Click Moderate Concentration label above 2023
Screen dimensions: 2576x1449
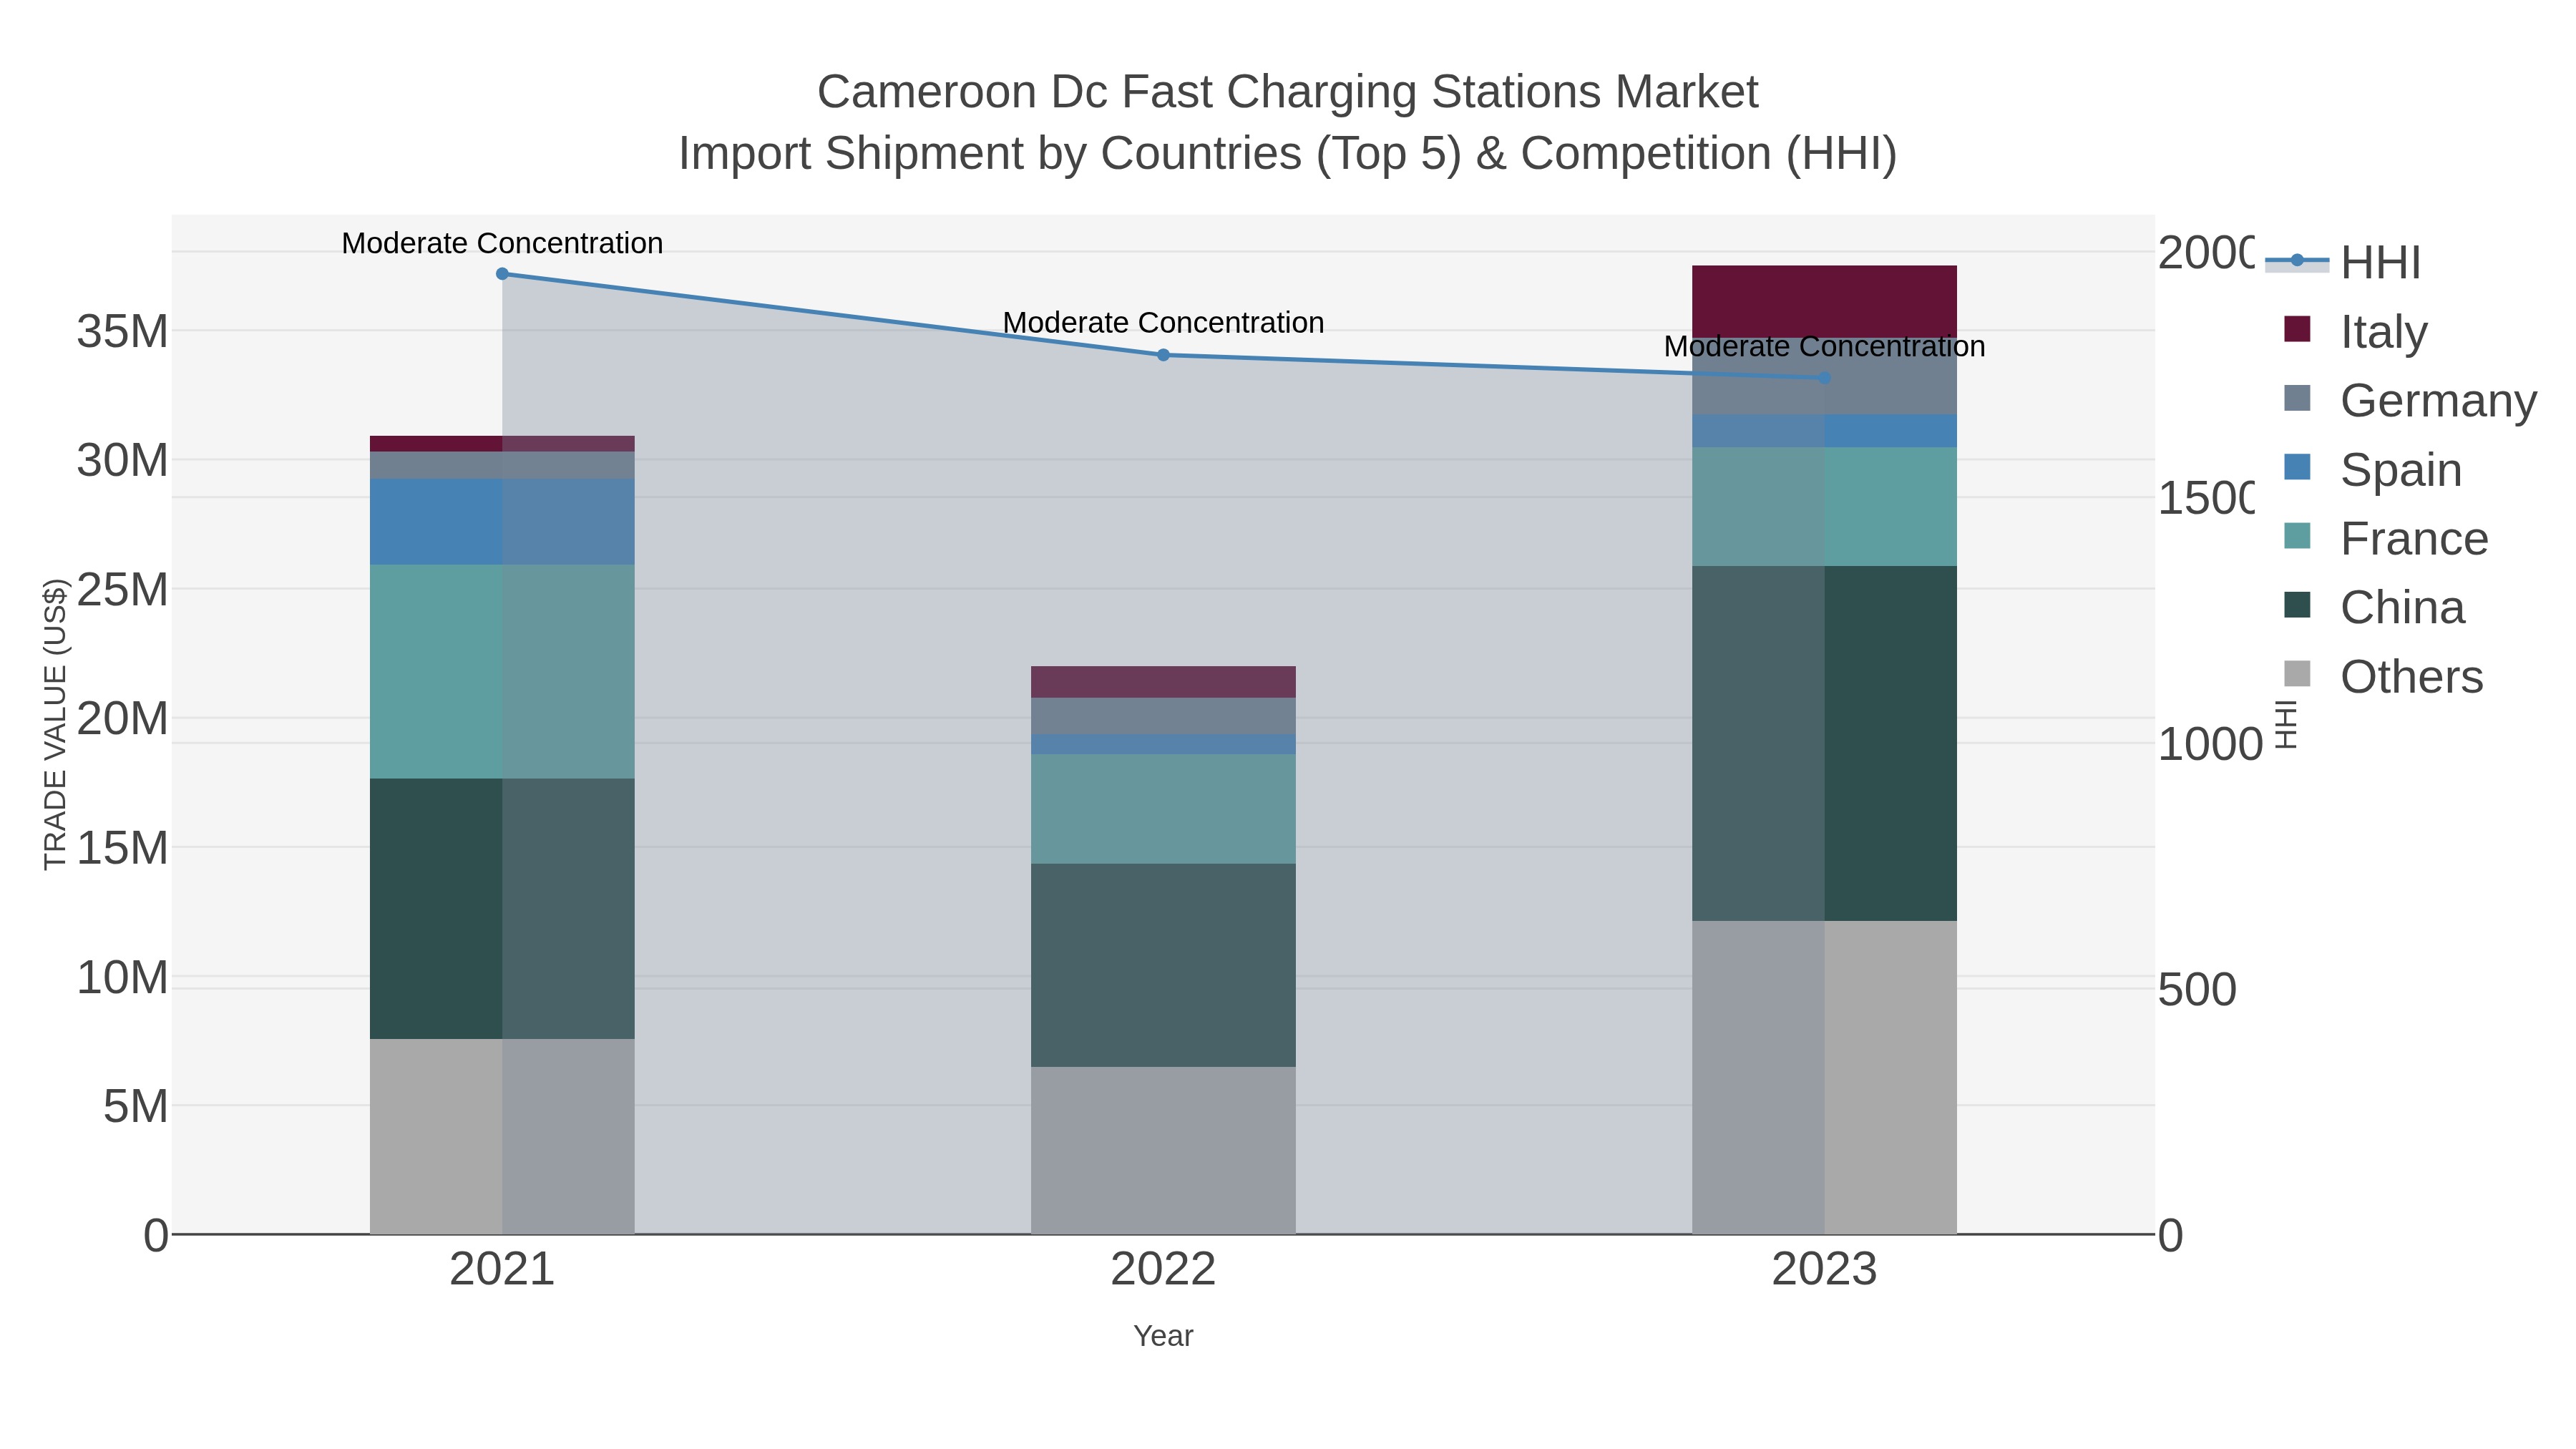tap(1824, 347)
